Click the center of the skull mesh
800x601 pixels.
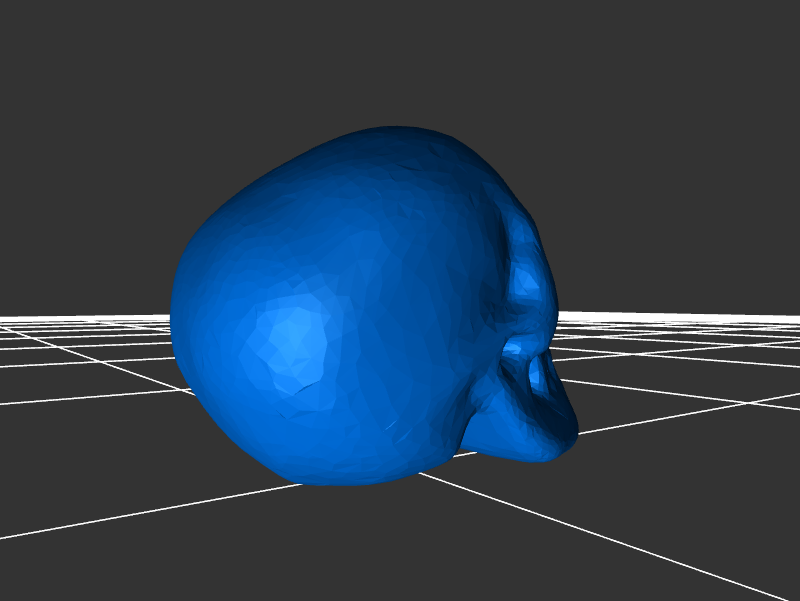pos(370,310)
